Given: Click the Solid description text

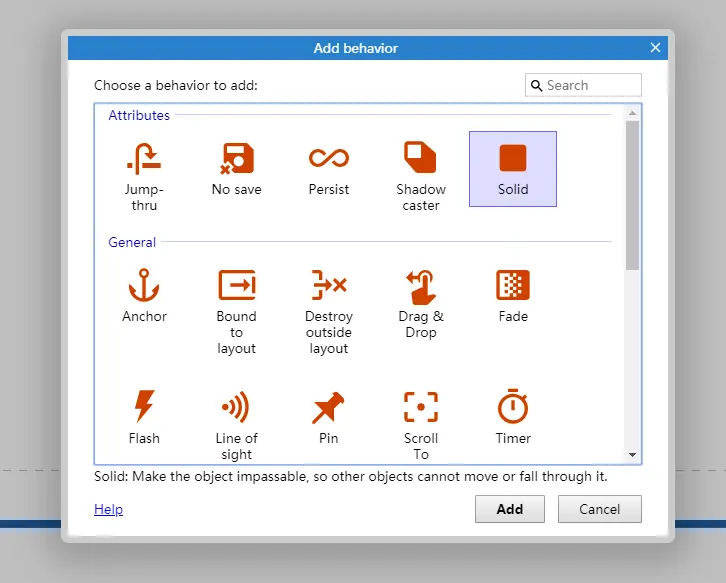Looking at the screenshot, I should [350, 476].
